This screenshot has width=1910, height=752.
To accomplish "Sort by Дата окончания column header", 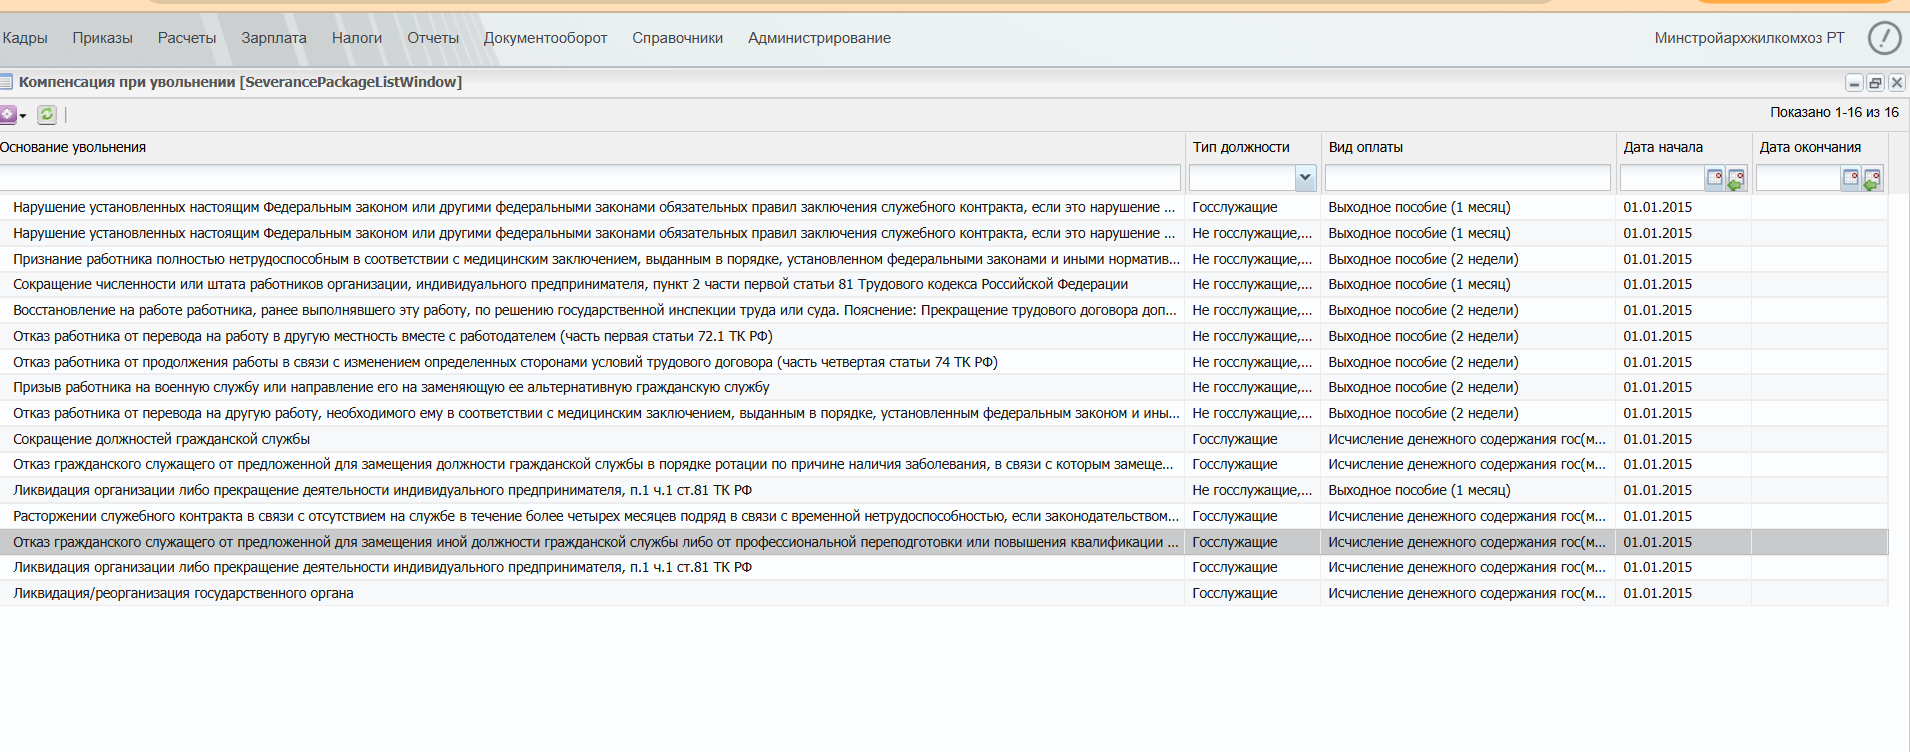I will 1819,148.
